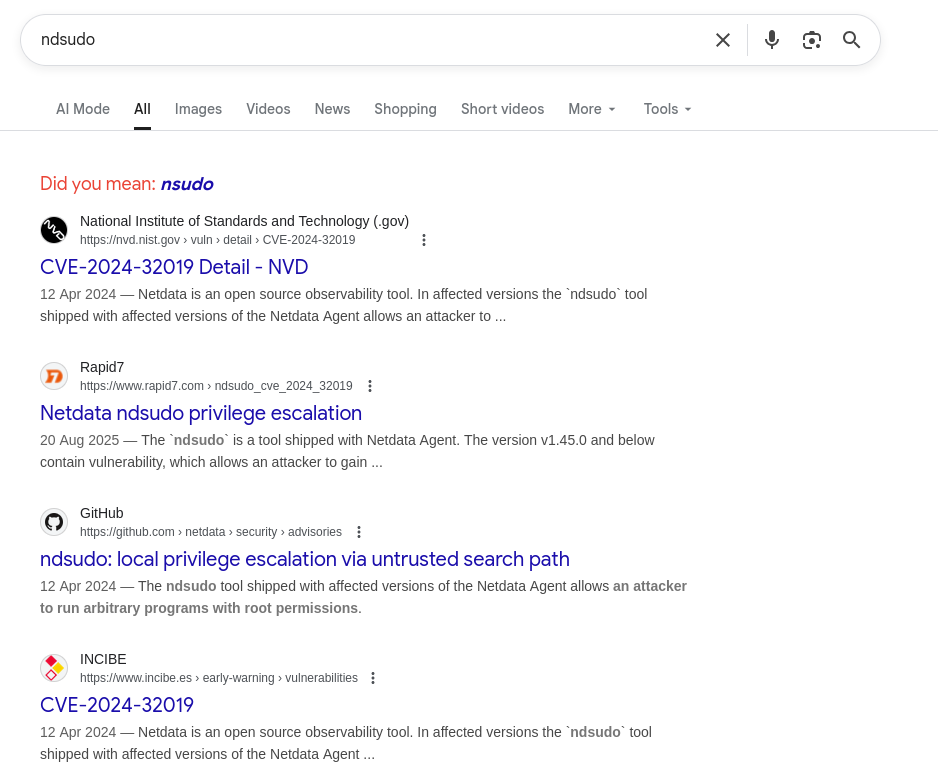Click the 'Rapid7' source name
This screenshot has height=771, width=938.
102,367
